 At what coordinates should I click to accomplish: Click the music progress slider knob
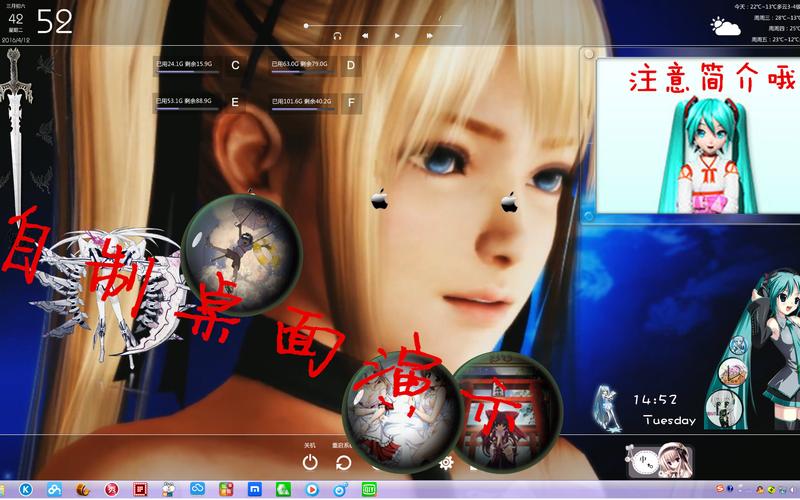pyautogui.click(x=306, y=25)
